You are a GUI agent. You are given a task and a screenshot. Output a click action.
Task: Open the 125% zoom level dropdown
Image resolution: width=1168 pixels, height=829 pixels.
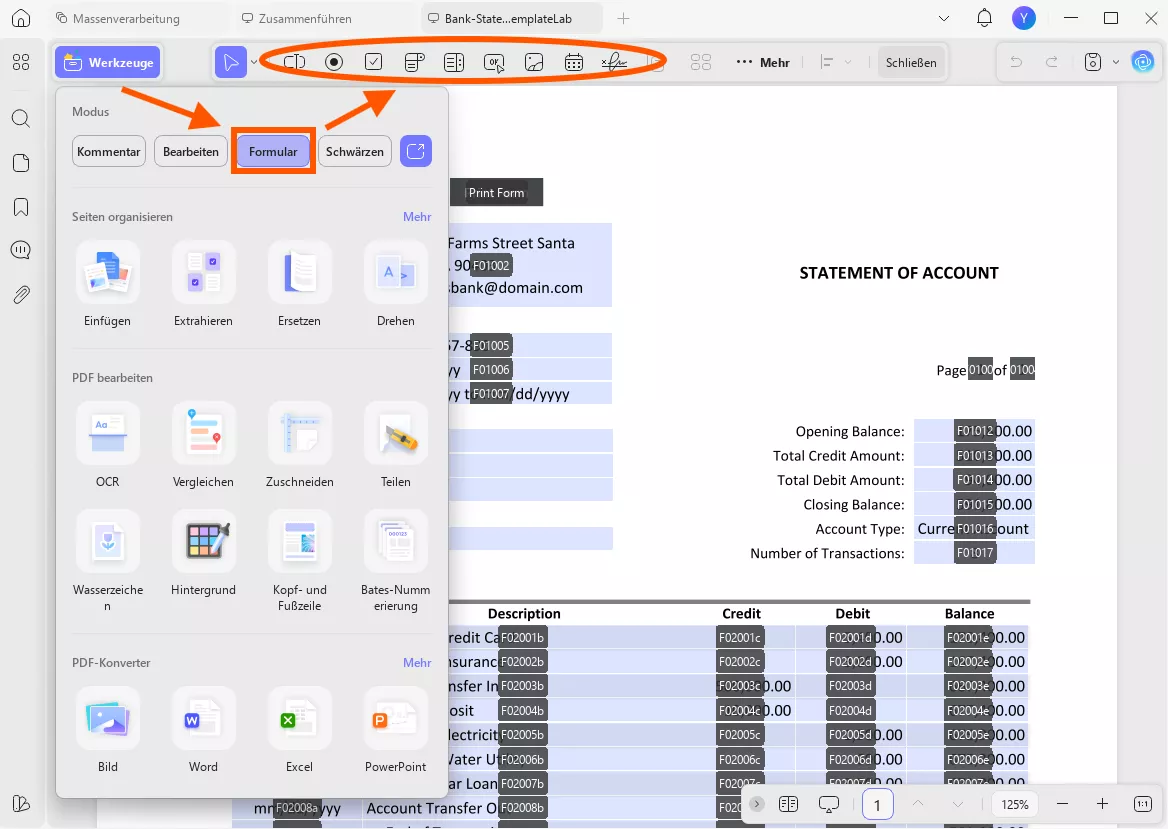tap(1015, 804)
